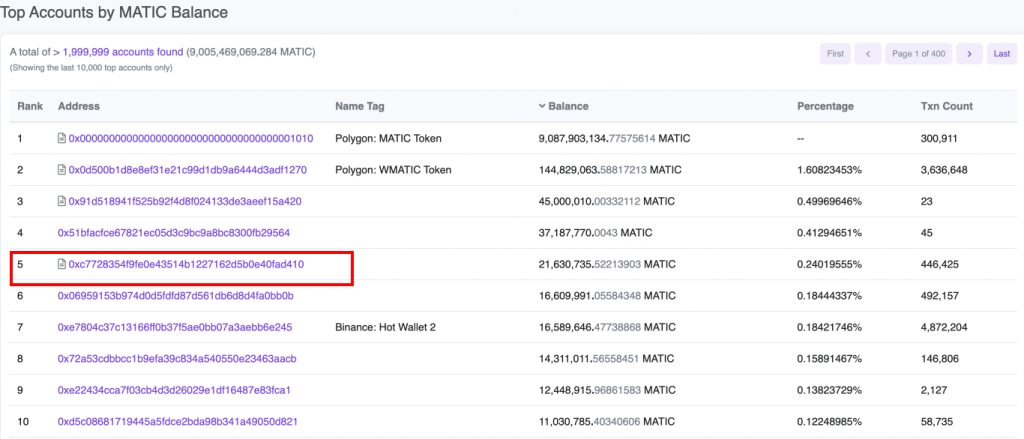The image size is (1024, 439).
Task: Click the Page 1 of 400 indicator
Action: pos(918,54)
